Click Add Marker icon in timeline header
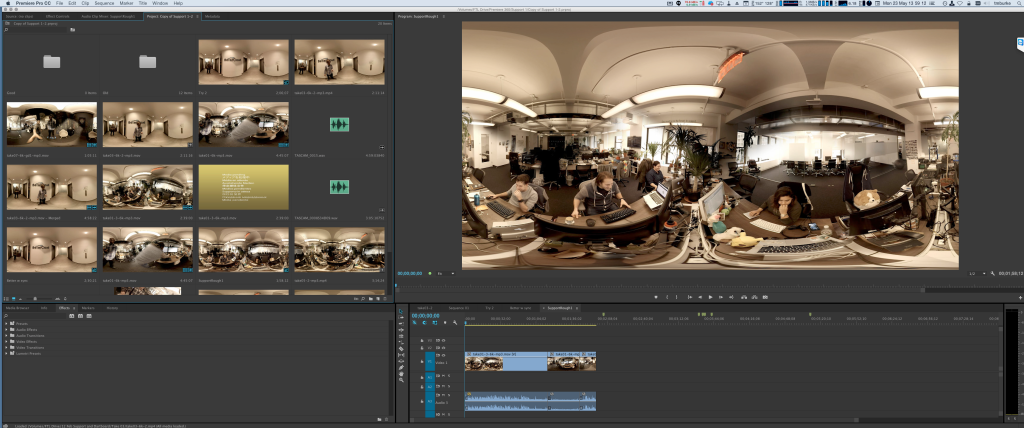This screenshot has height=428, width=1024. [445, 323]
